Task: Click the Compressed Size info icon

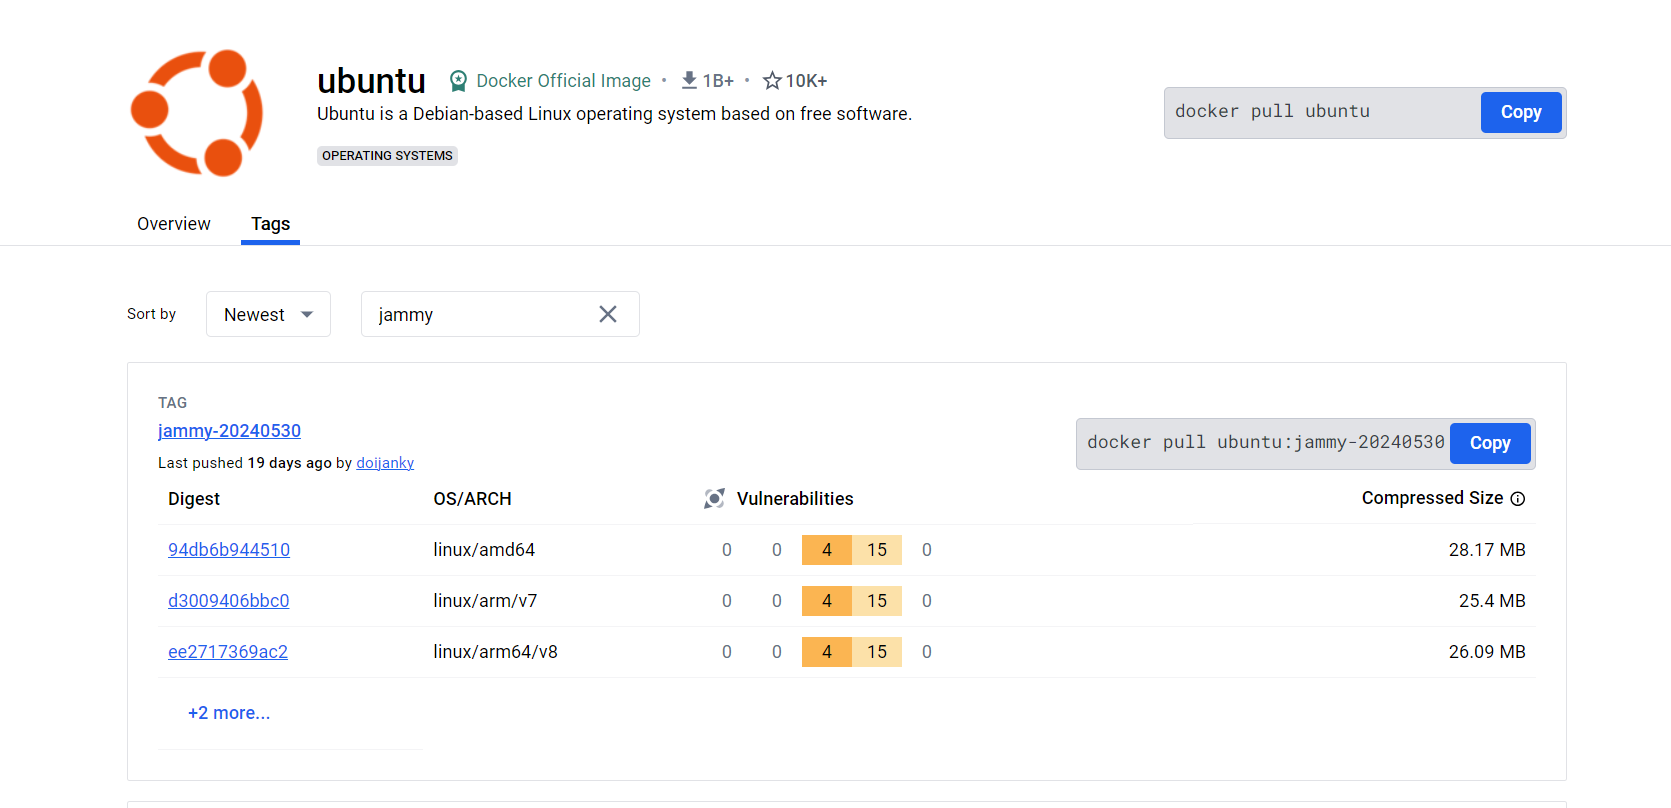Action: pyautogui.click(x=1518, y=499)
